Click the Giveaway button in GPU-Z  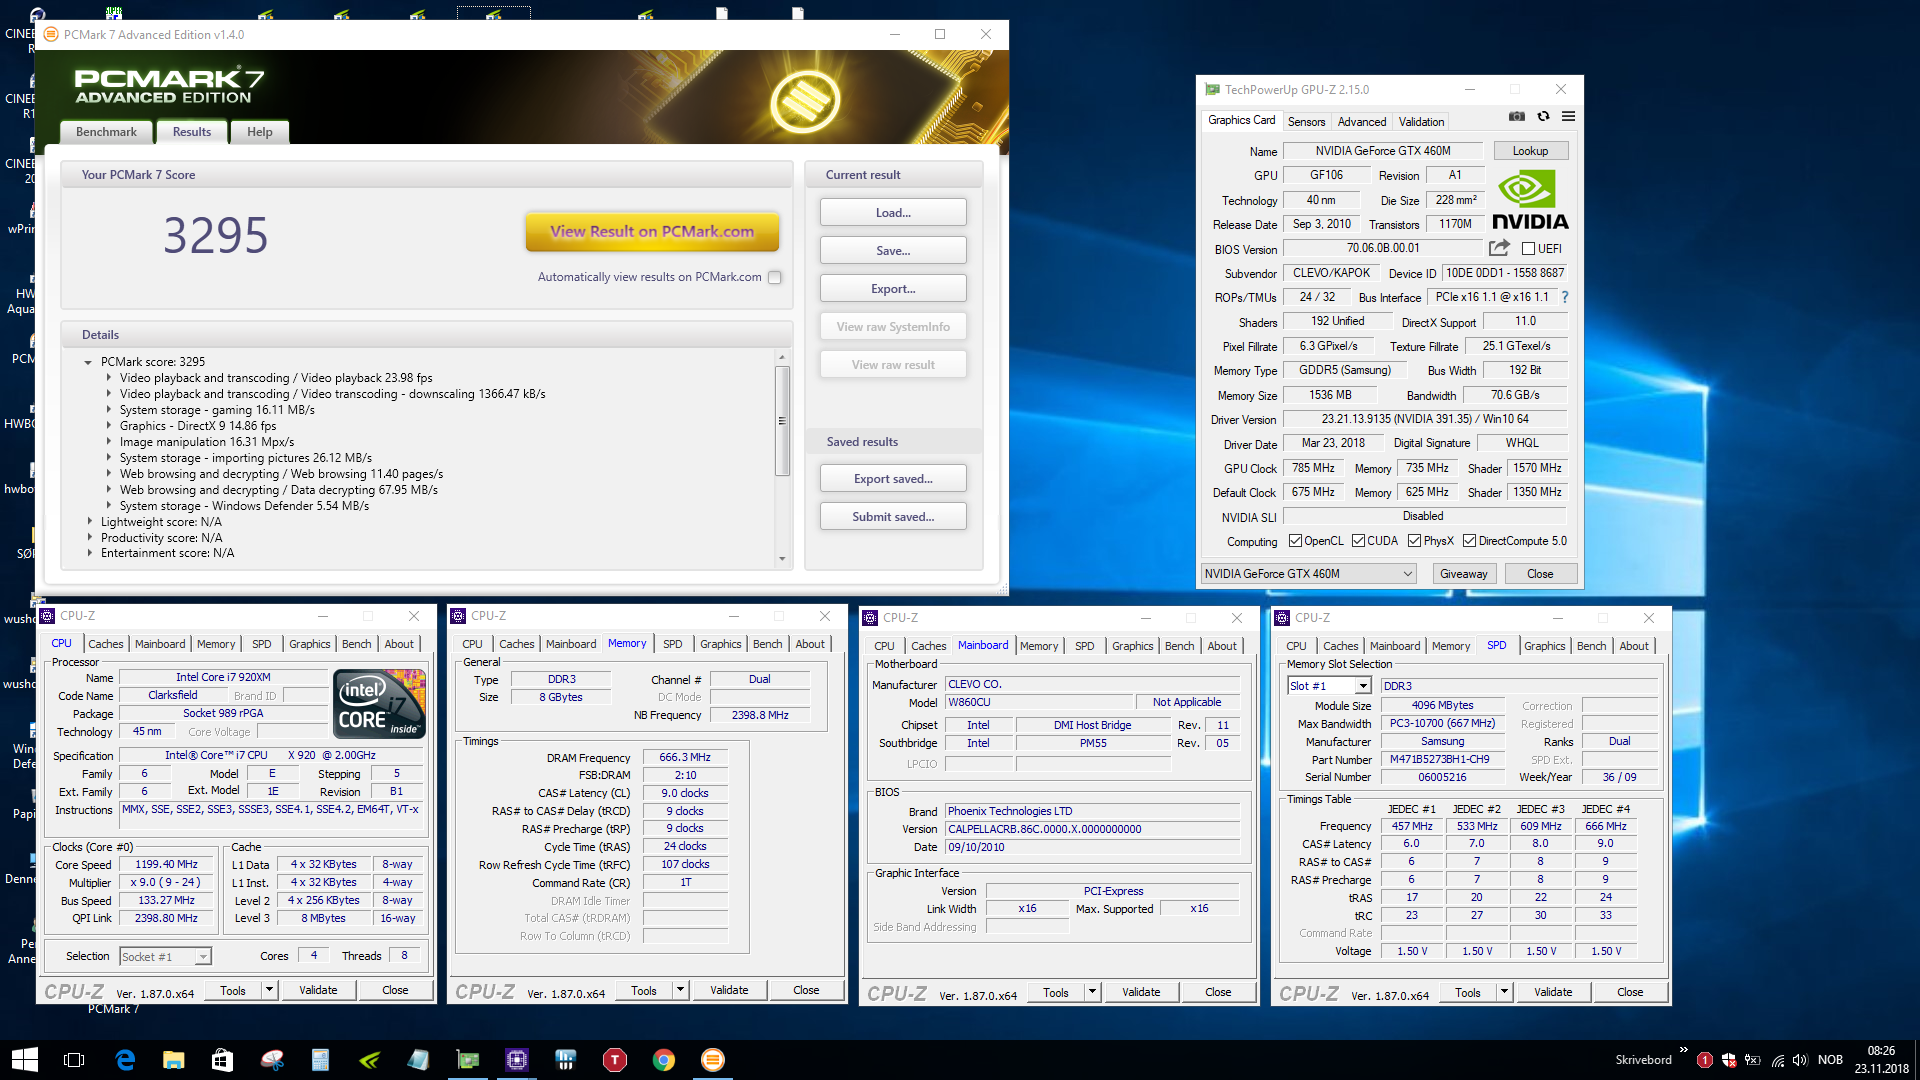[1464, 574]
